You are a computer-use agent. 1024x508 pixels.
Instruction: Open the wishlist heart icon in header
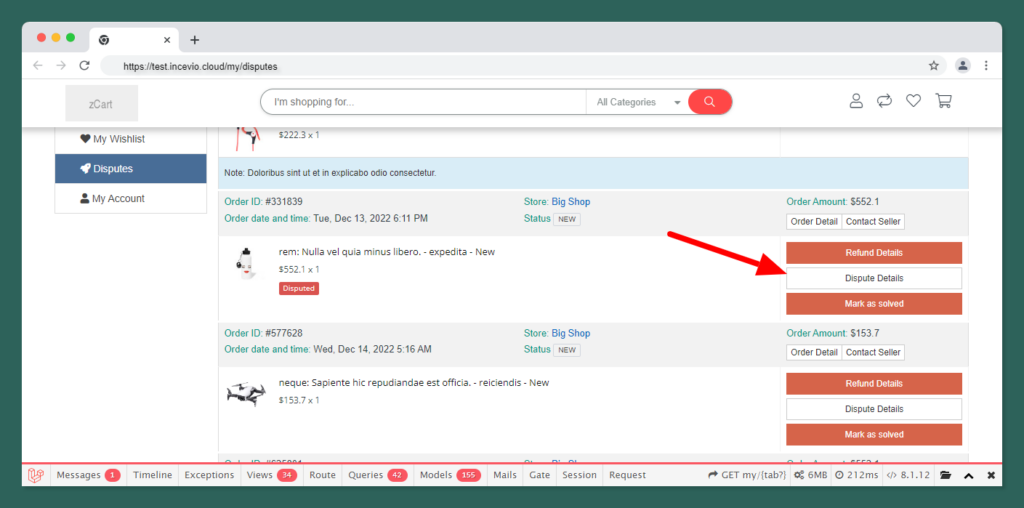pyautogui.click(x=913, y=101)
